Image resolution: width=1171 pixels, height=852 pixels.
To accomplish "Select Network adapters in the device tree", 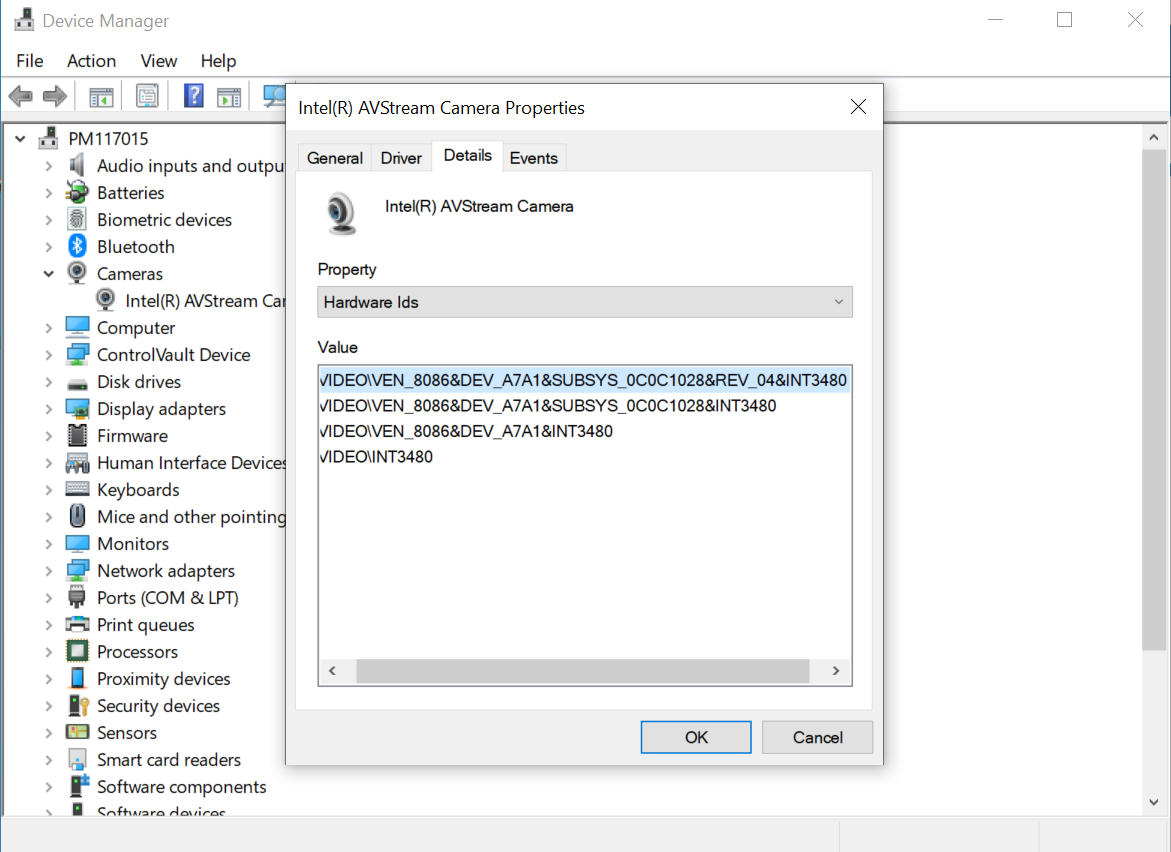I will [x=165, y=571].
